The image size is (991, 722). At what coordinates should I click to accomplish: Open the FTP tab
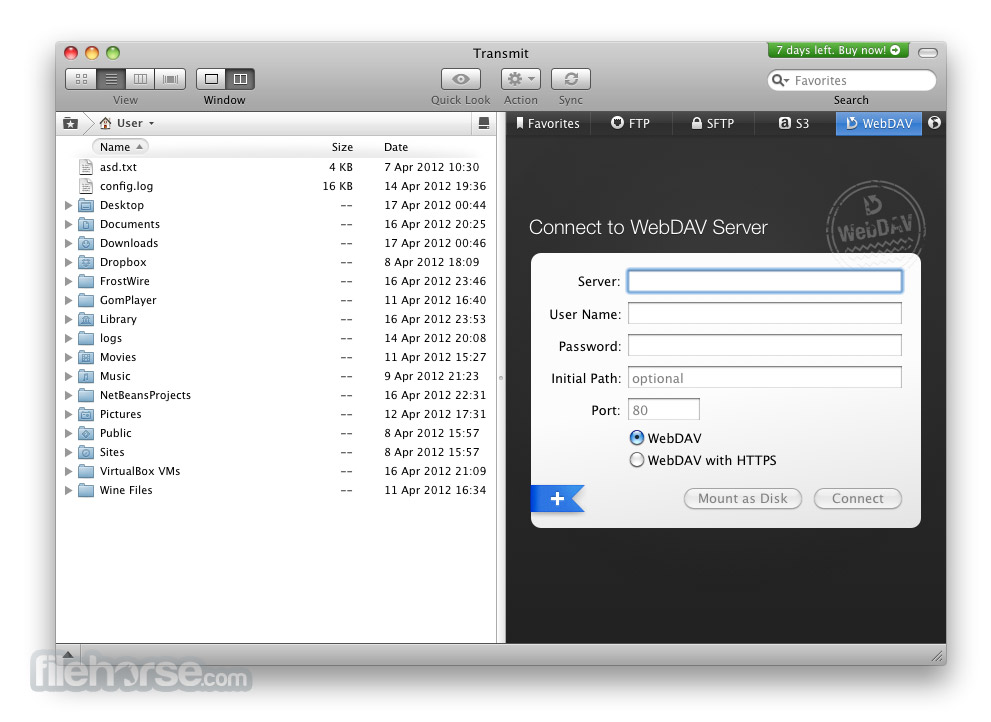click(x=631, y=123)
